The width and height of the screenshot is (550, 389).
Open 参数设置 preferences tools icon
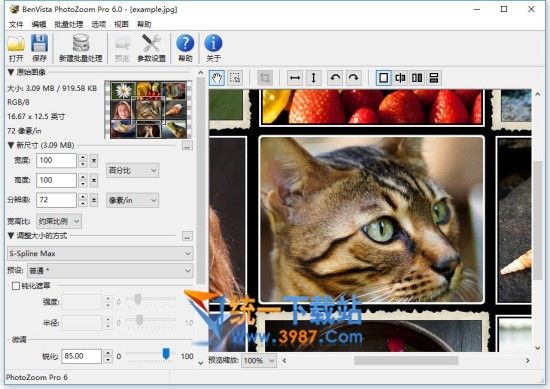tap(151, 48)
